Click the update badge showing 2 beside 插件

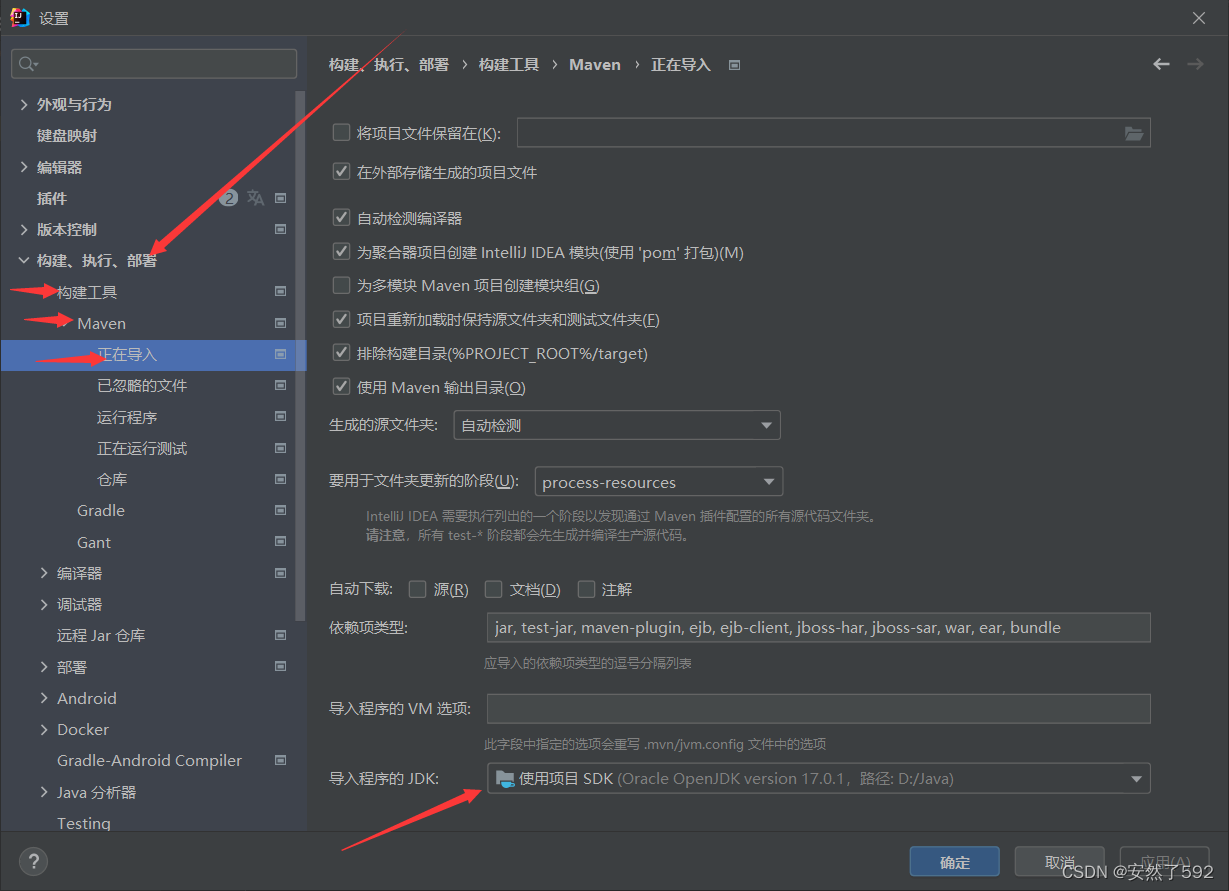pyautogui.click(x=229, y=198)
